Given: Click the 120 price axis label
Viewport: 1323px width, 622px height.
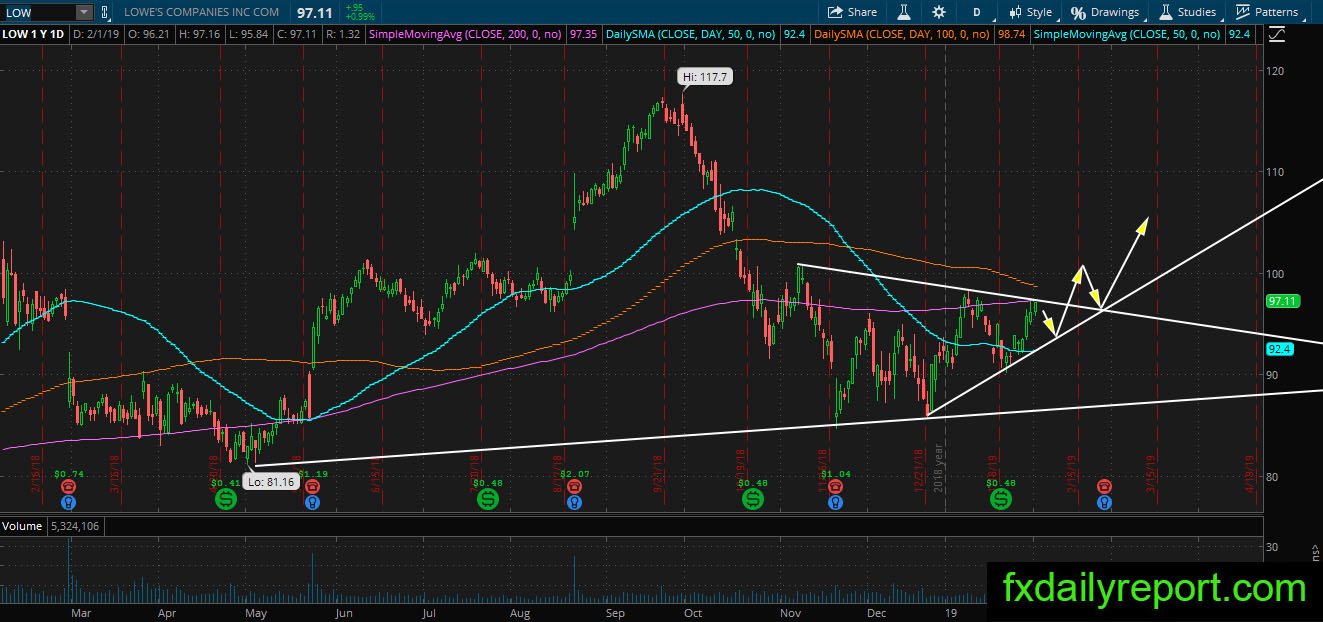Looking at the screenshot, I should point(1277,72).
